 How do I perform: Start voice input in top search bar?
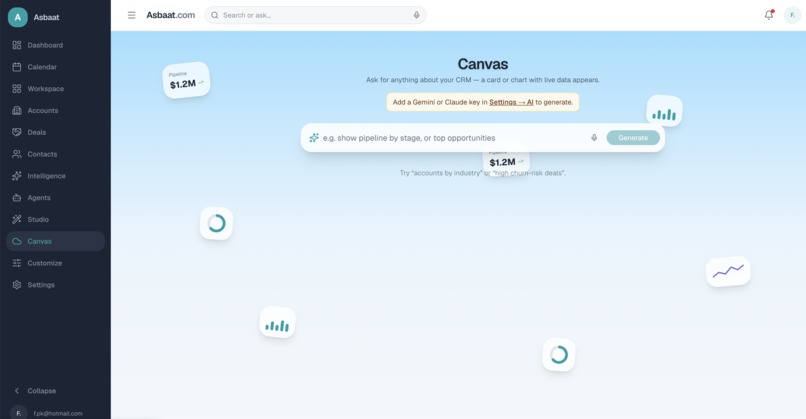[x=416, y=15]
